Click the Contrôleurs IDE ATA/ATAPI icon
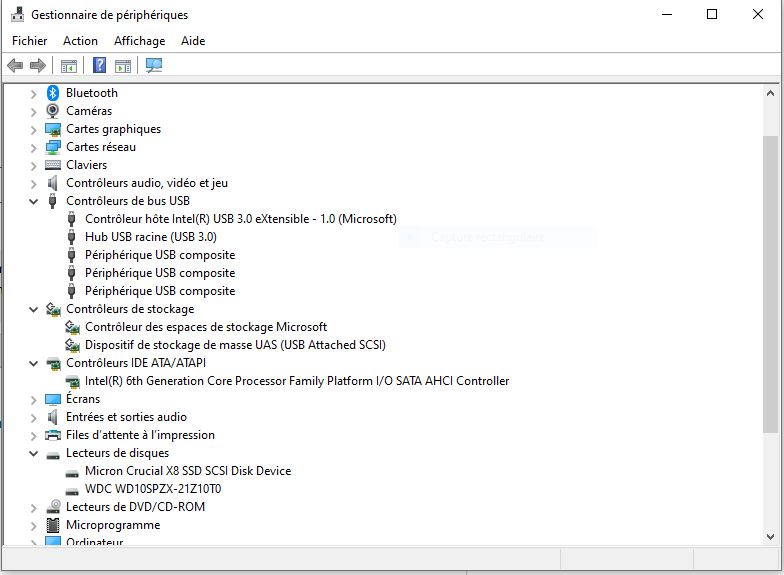Image resolution: width=784 pixels, height=575 pixels. [53, 364]
